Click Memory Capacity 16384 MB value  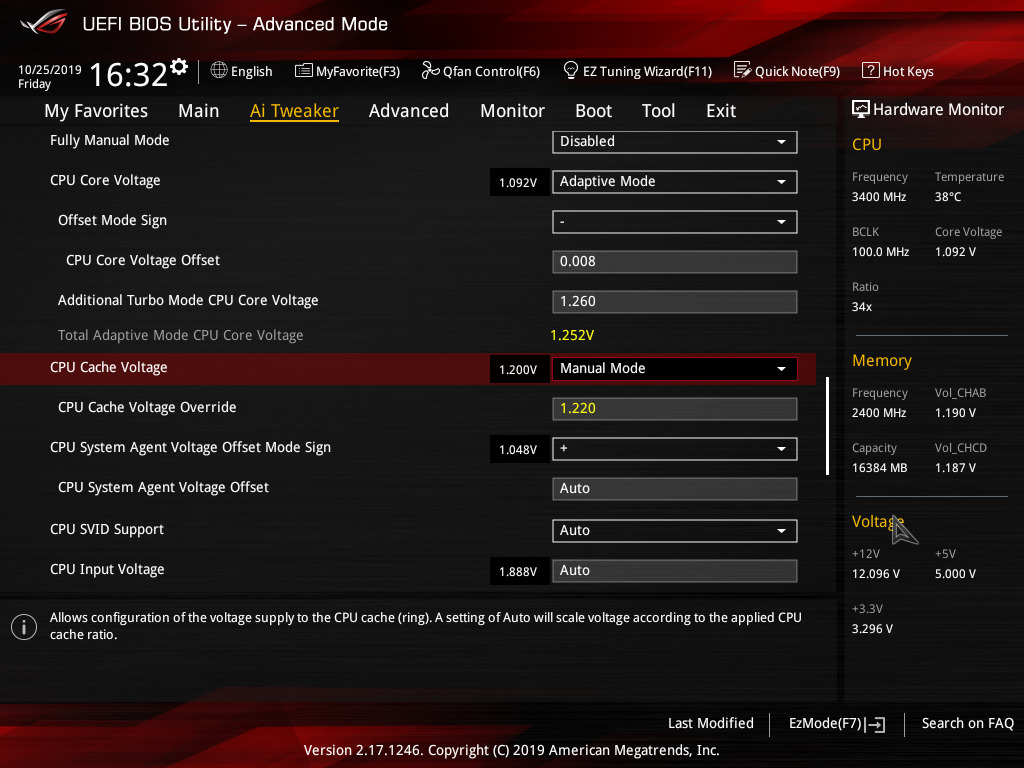tap(880, 468)
